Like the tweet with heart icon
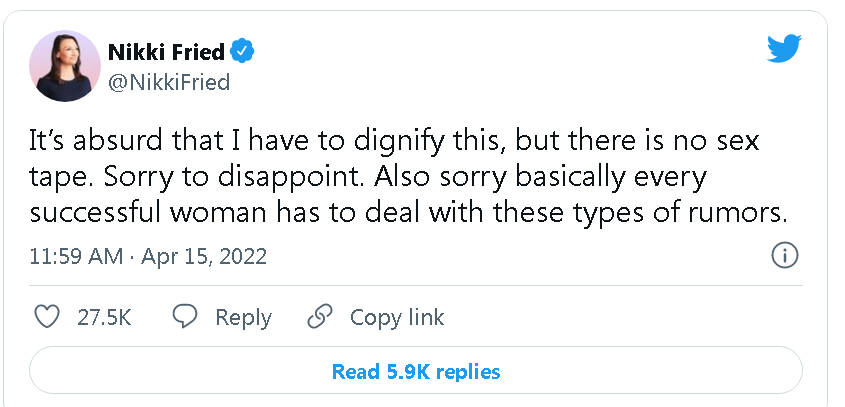Image resolution: width=845 pixels, height=407 pixels. [47, 316]
